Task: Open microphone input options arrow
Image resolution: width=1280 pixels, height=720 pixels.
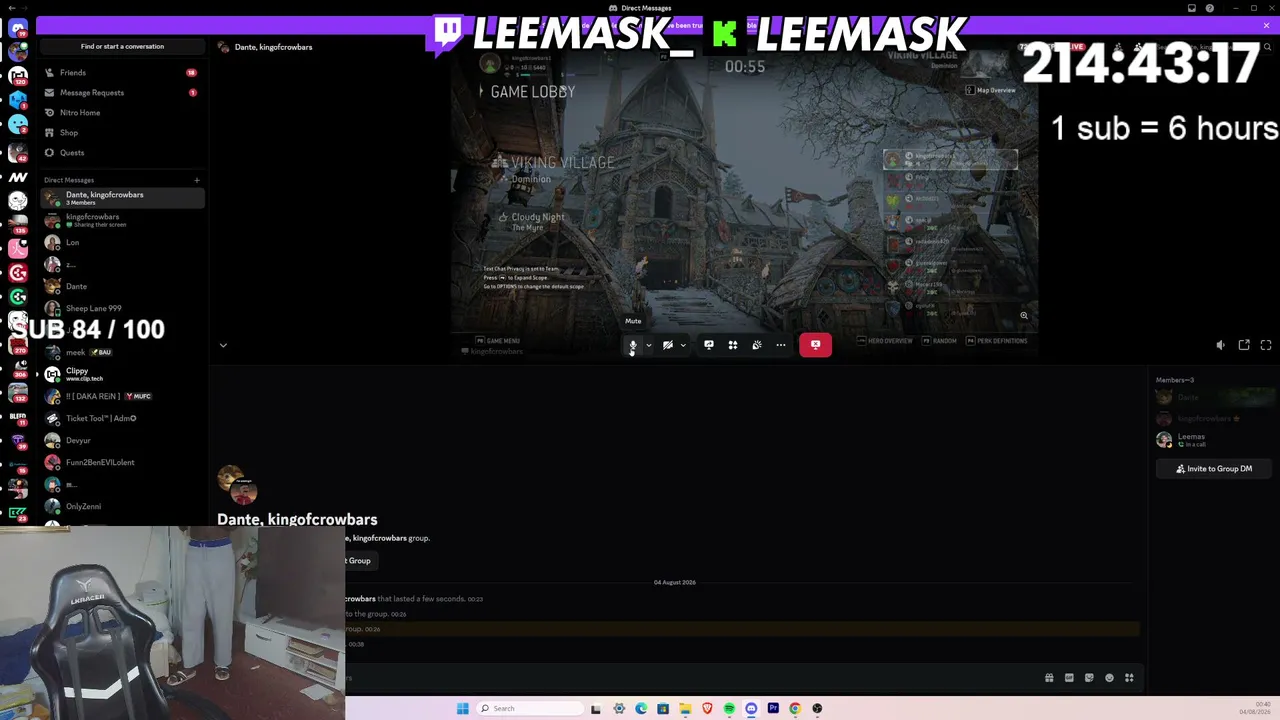Action: (648, 345)
